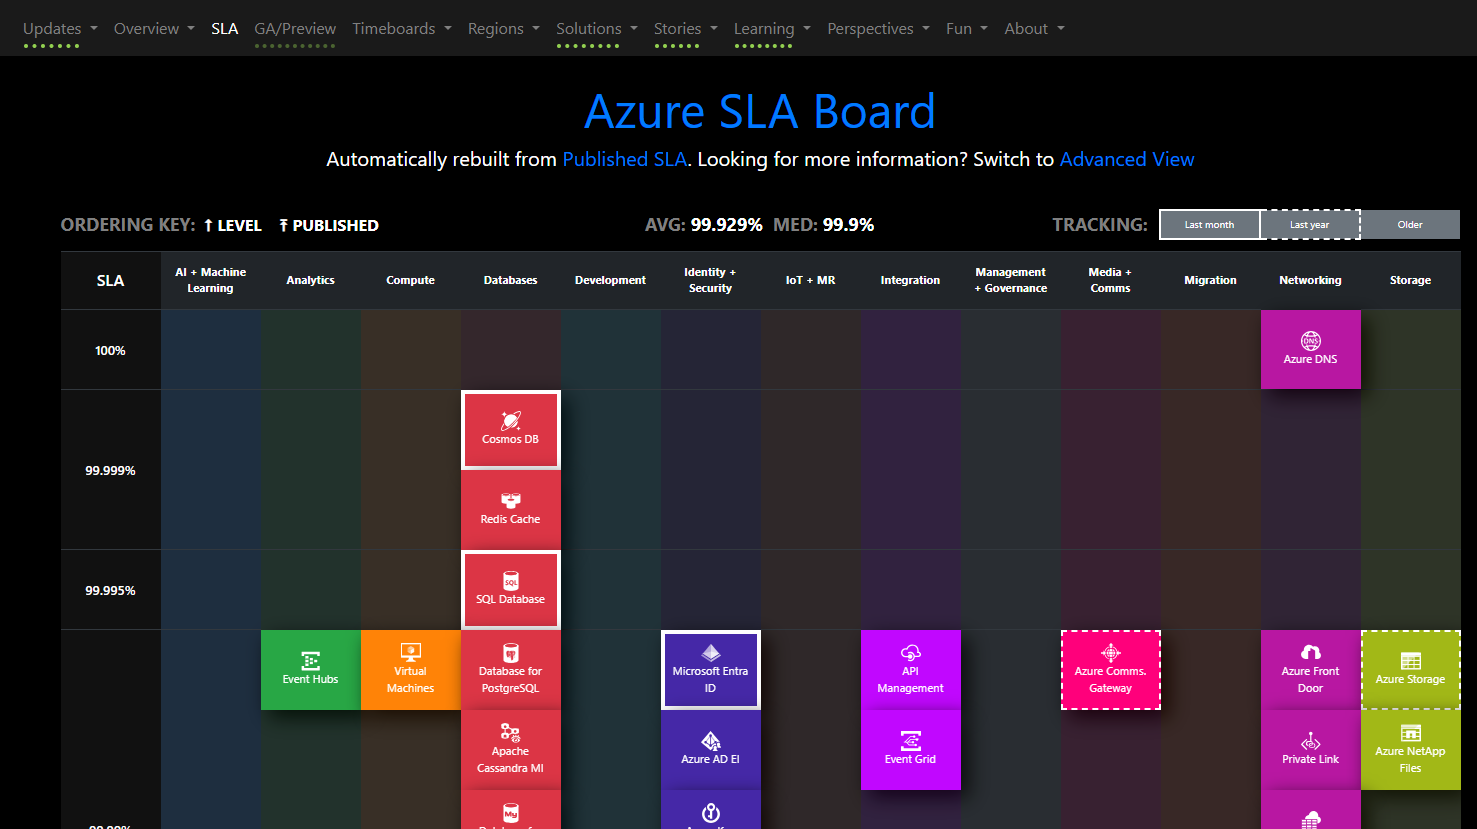Expand the Updates dropdown menu
The width and height of the screenshot is (1477, 829).
(x=60, y=28)
